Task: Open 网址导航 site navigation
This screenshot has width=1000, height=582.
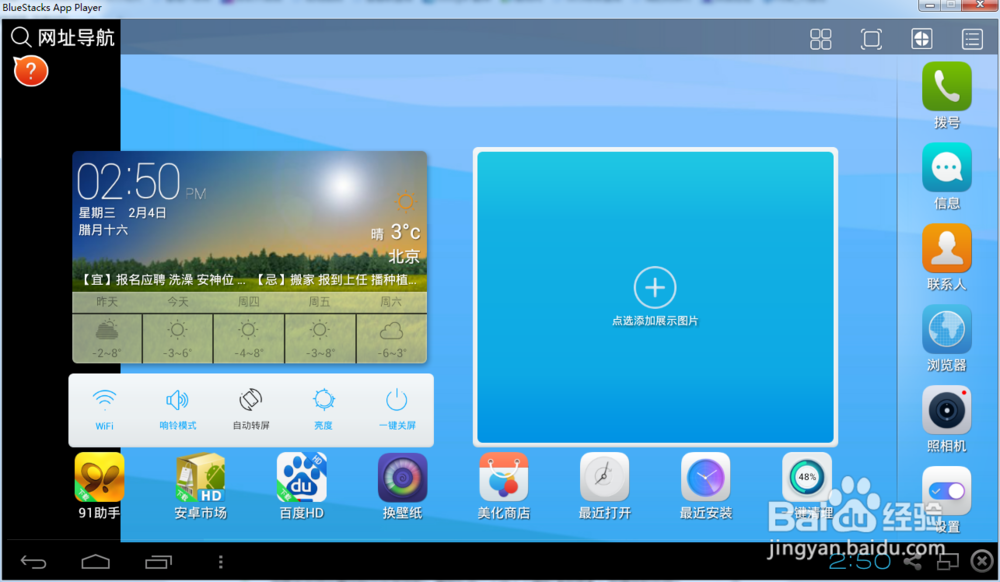Action: pyautogui.click(x=76, y=38)
